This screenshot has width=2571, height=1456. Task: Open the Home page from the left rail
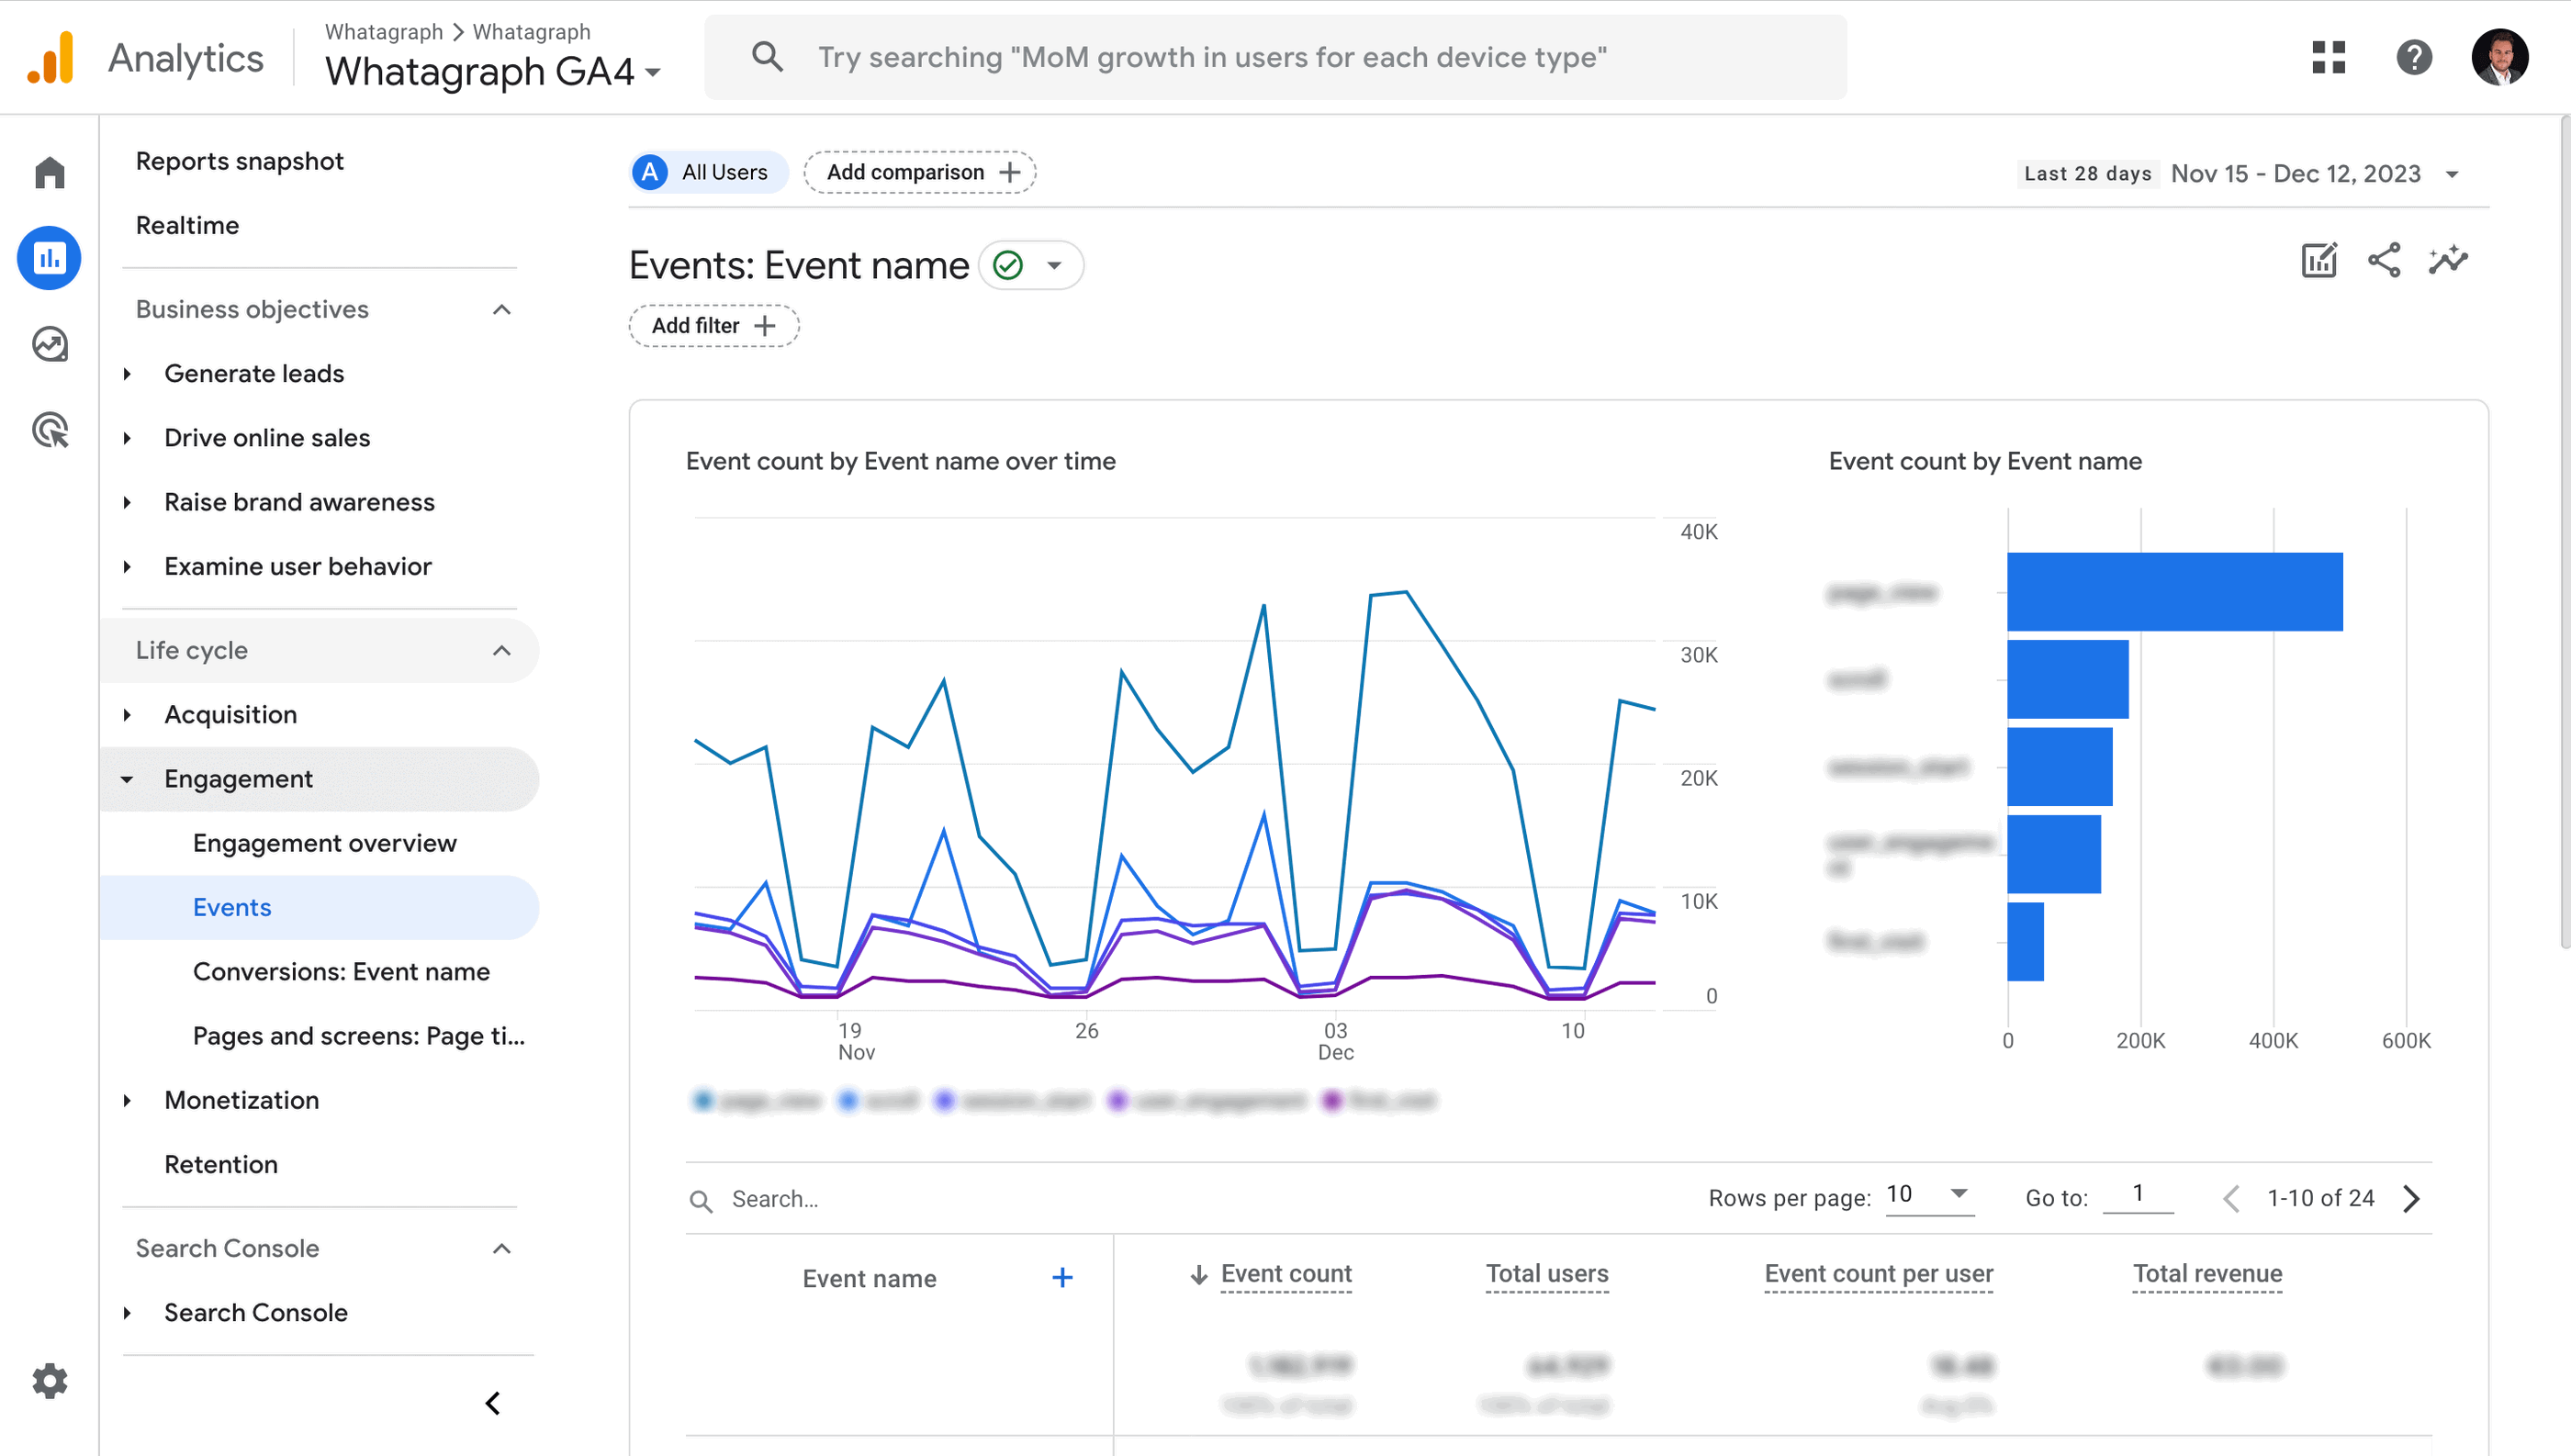click(49, 172)
